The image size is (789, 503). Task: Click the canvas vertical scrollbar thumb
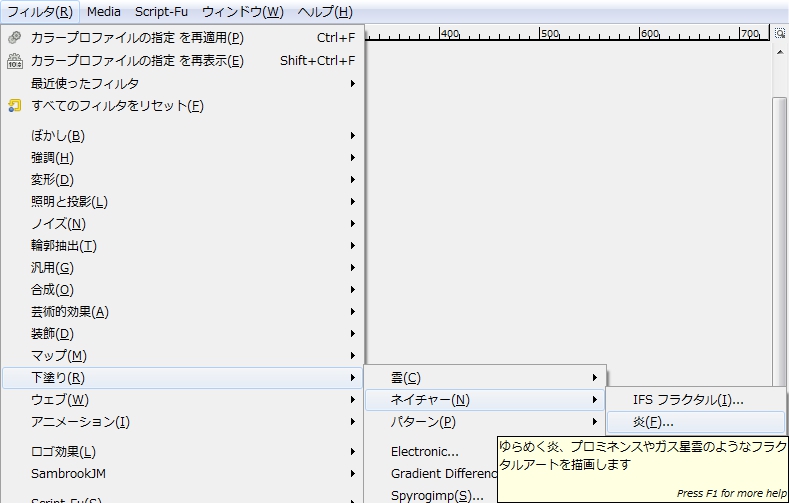[x=780, y=241]
